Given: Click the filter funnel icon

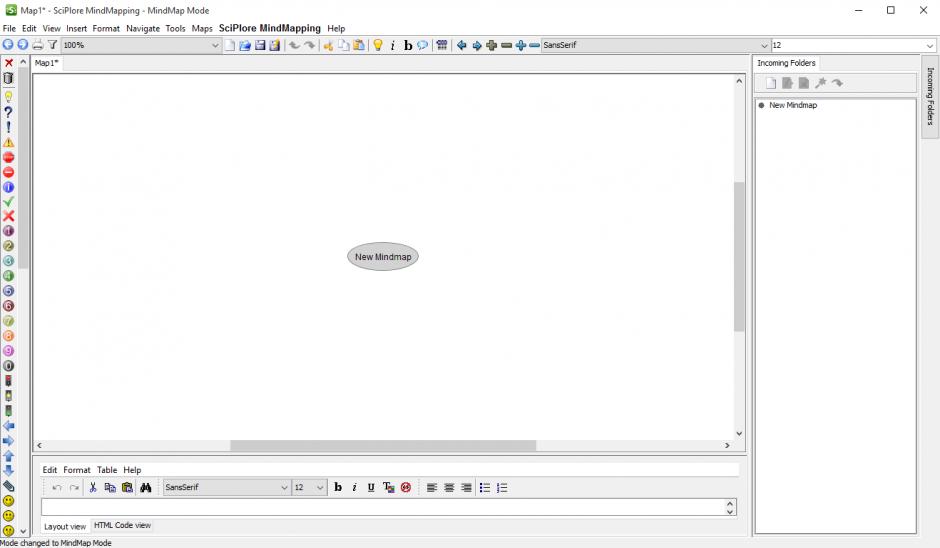Looking at the screenshot, I should click(52, 44).
